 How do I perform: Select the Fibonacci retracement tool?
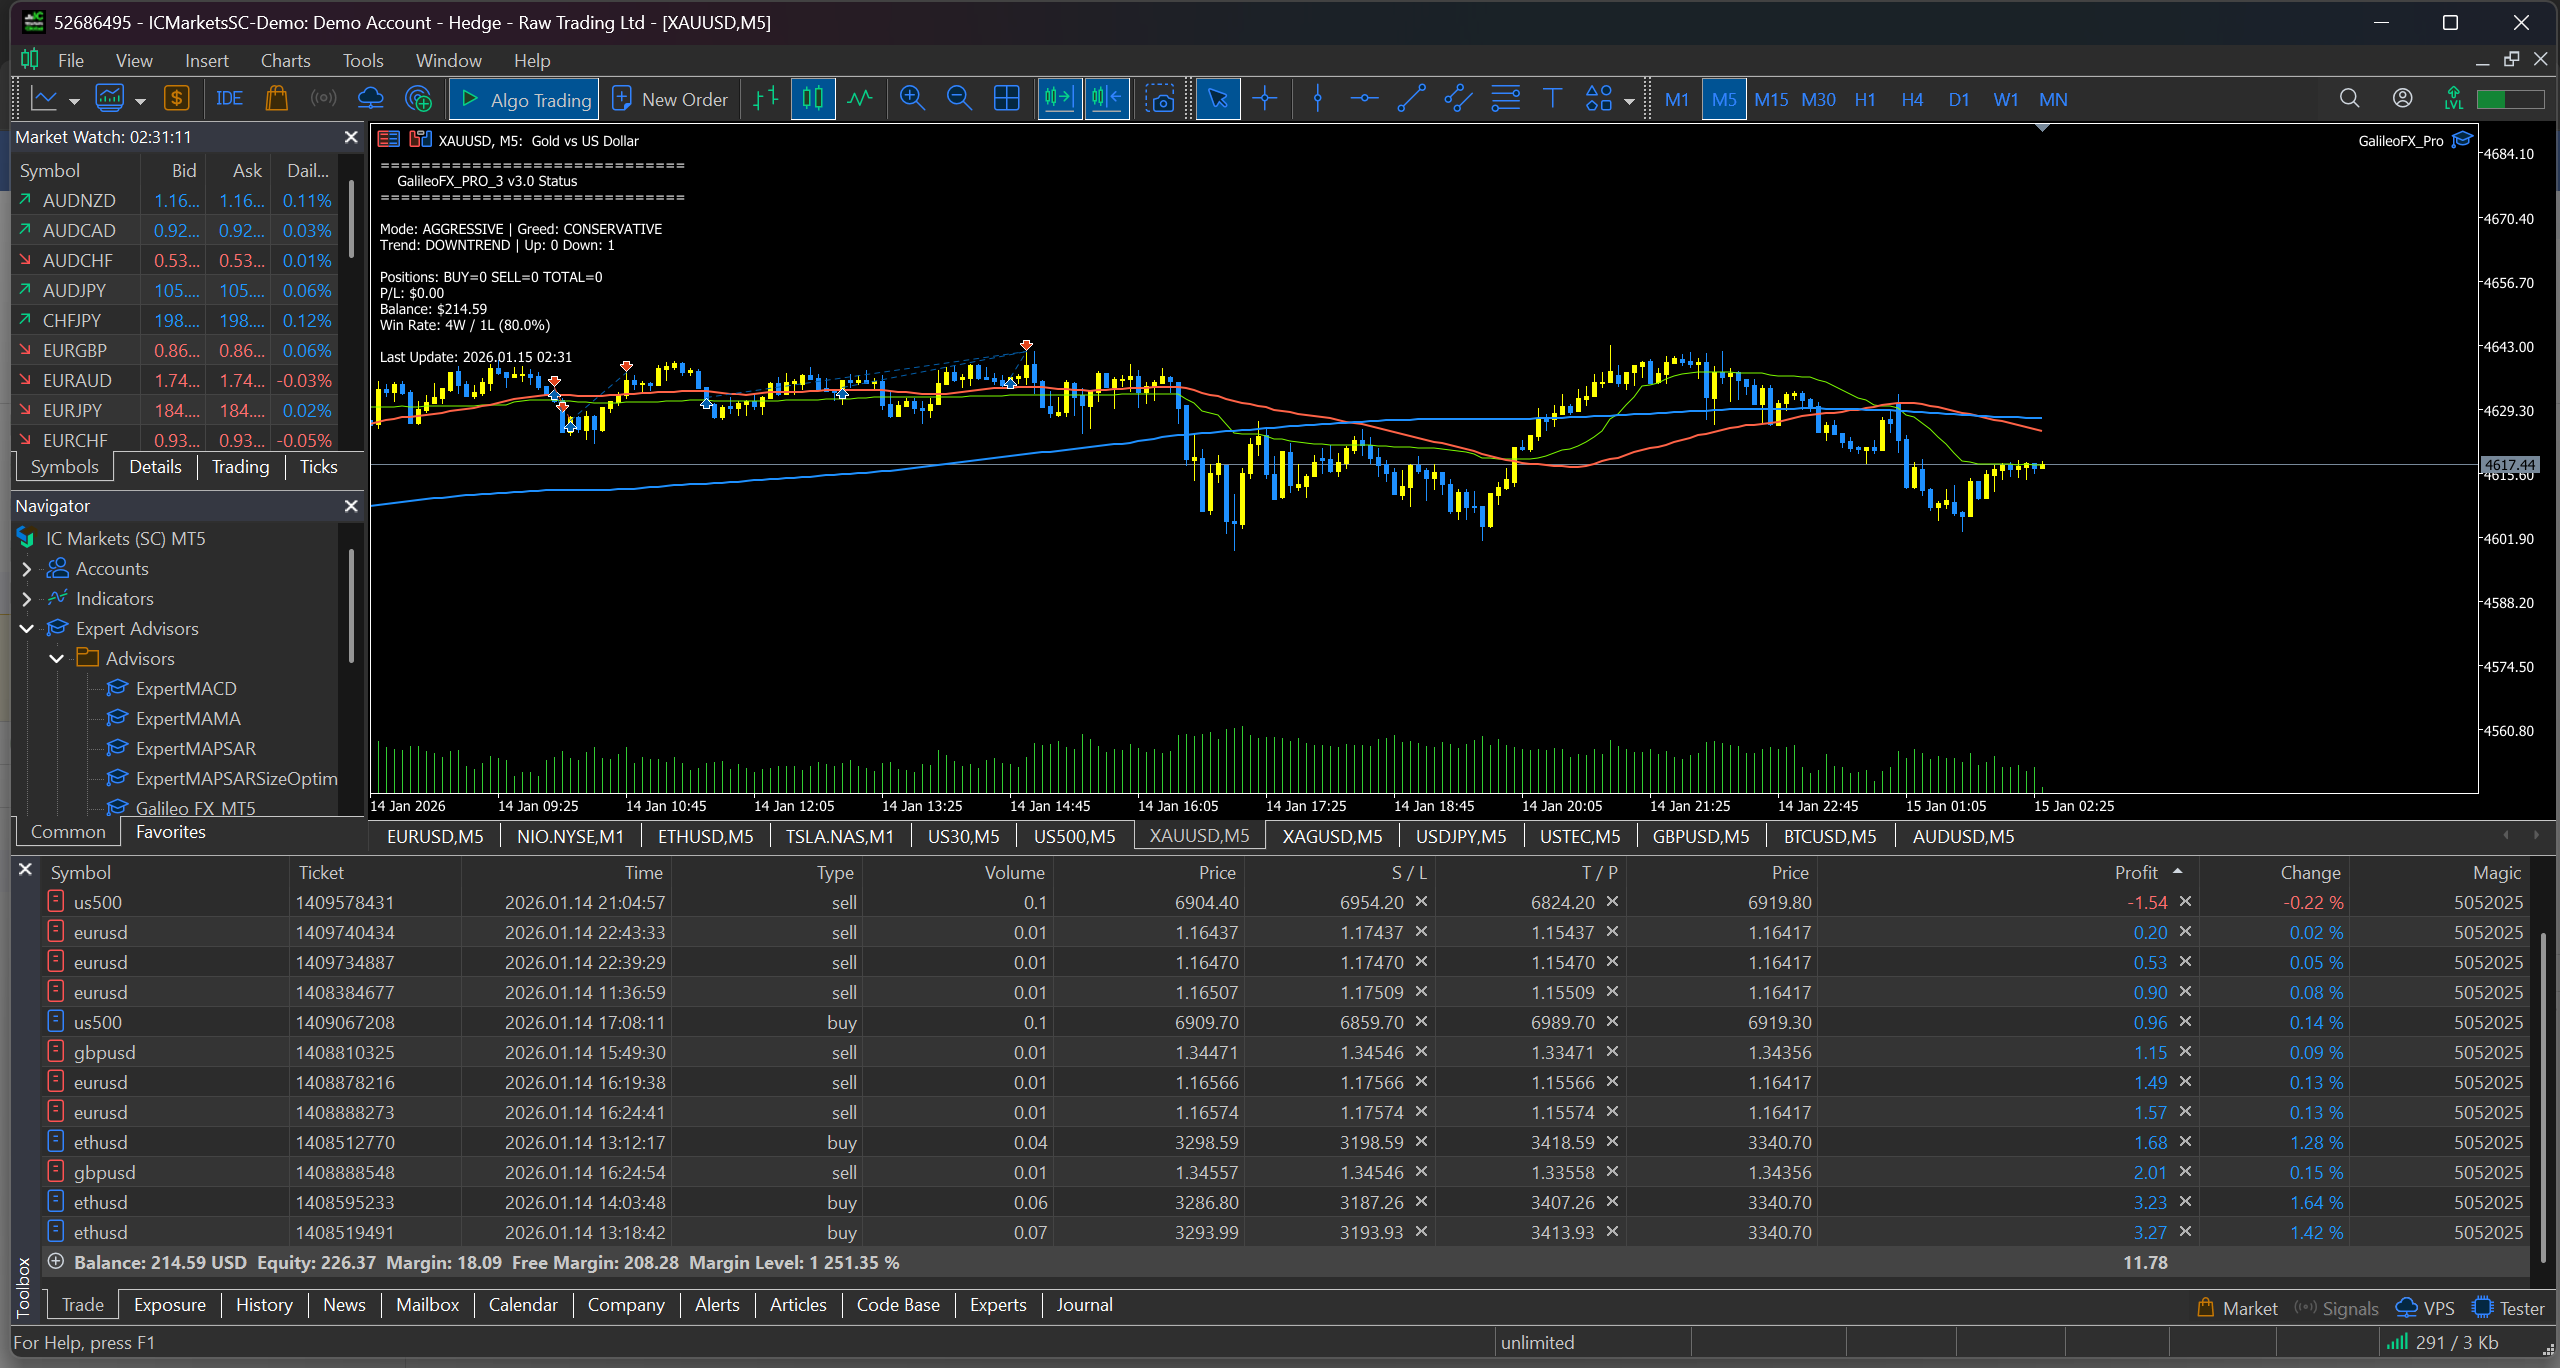1505,99
